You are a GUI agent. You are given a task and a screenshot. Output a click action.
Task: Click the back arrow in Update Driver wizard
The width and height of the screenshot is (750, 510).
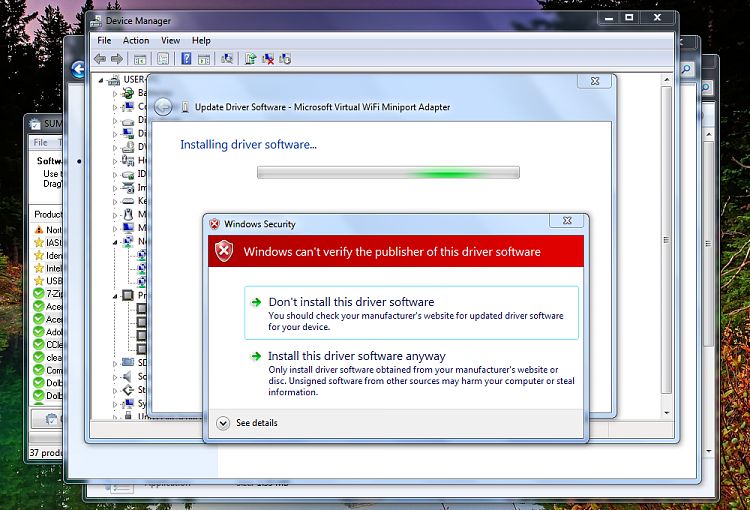(163, 107)
